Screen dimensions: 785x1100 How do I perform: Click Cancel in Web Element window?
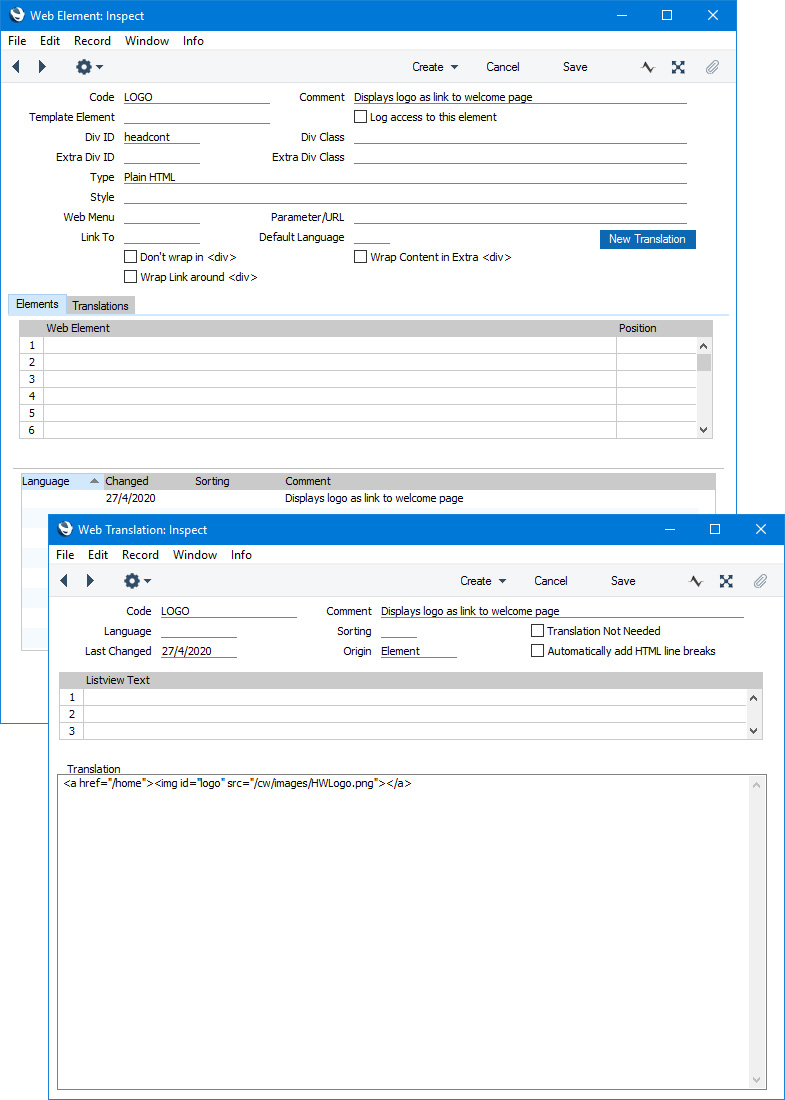pyautogui.click(x=503, y=67)
